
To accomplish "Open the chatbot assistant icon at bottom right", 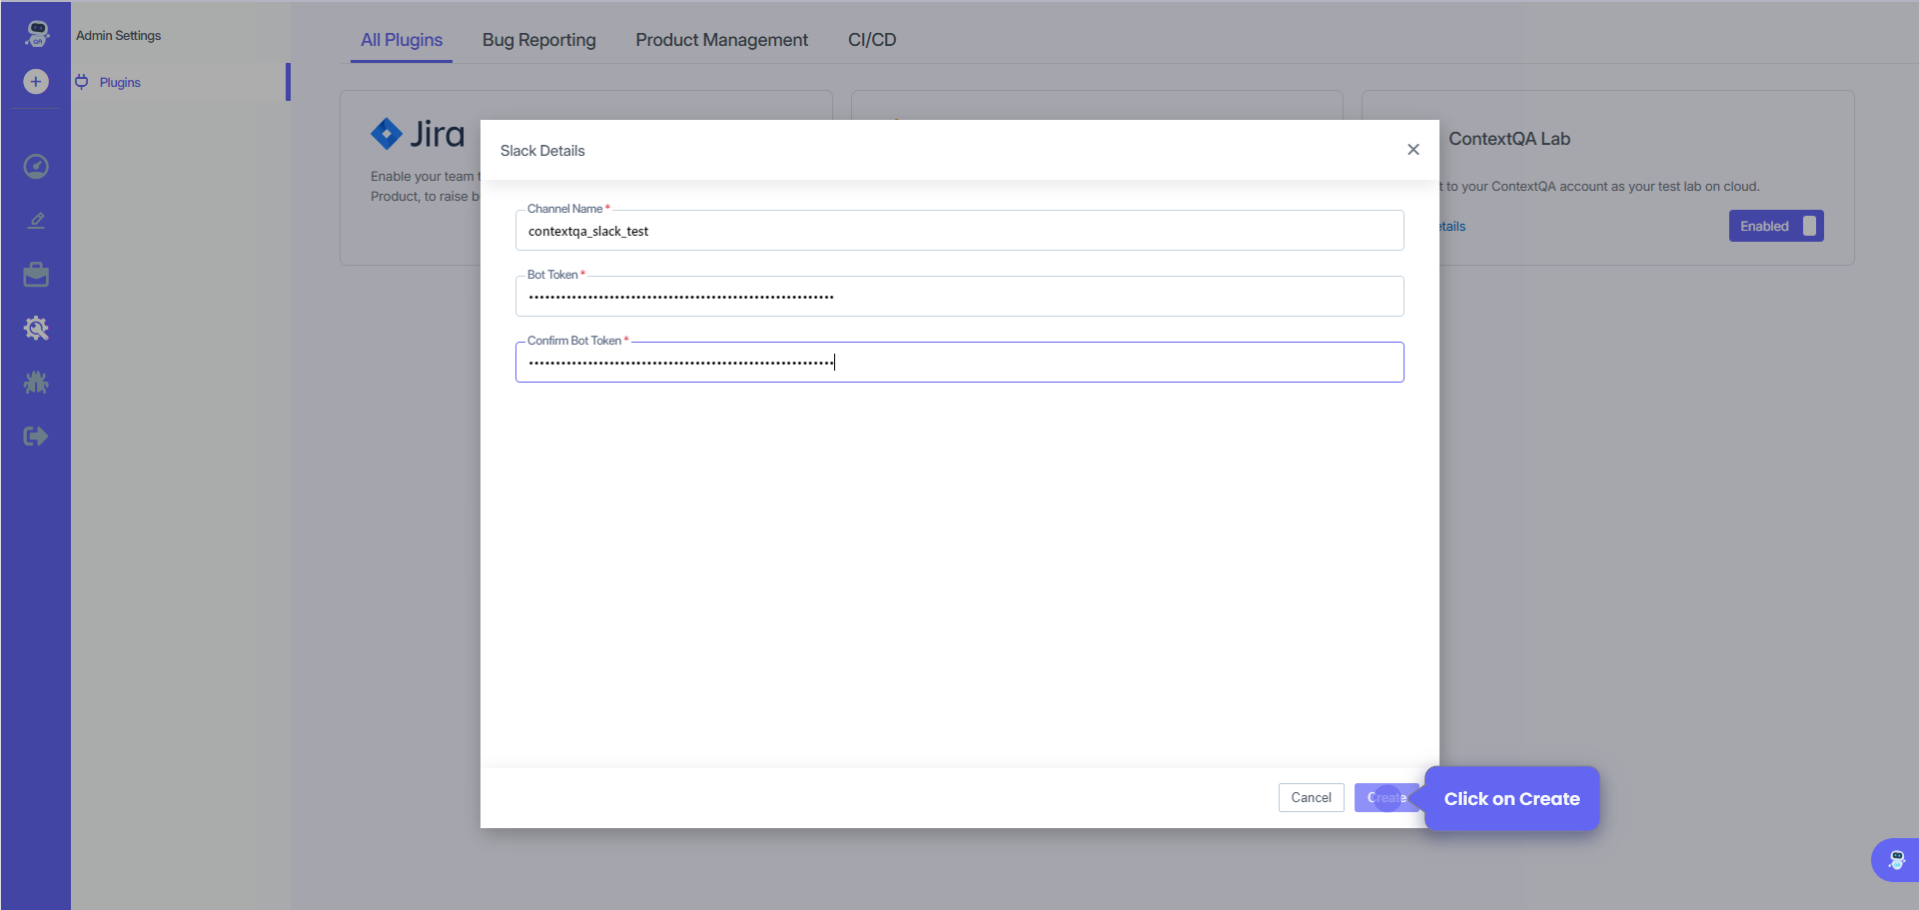I will coord(1895,859).
